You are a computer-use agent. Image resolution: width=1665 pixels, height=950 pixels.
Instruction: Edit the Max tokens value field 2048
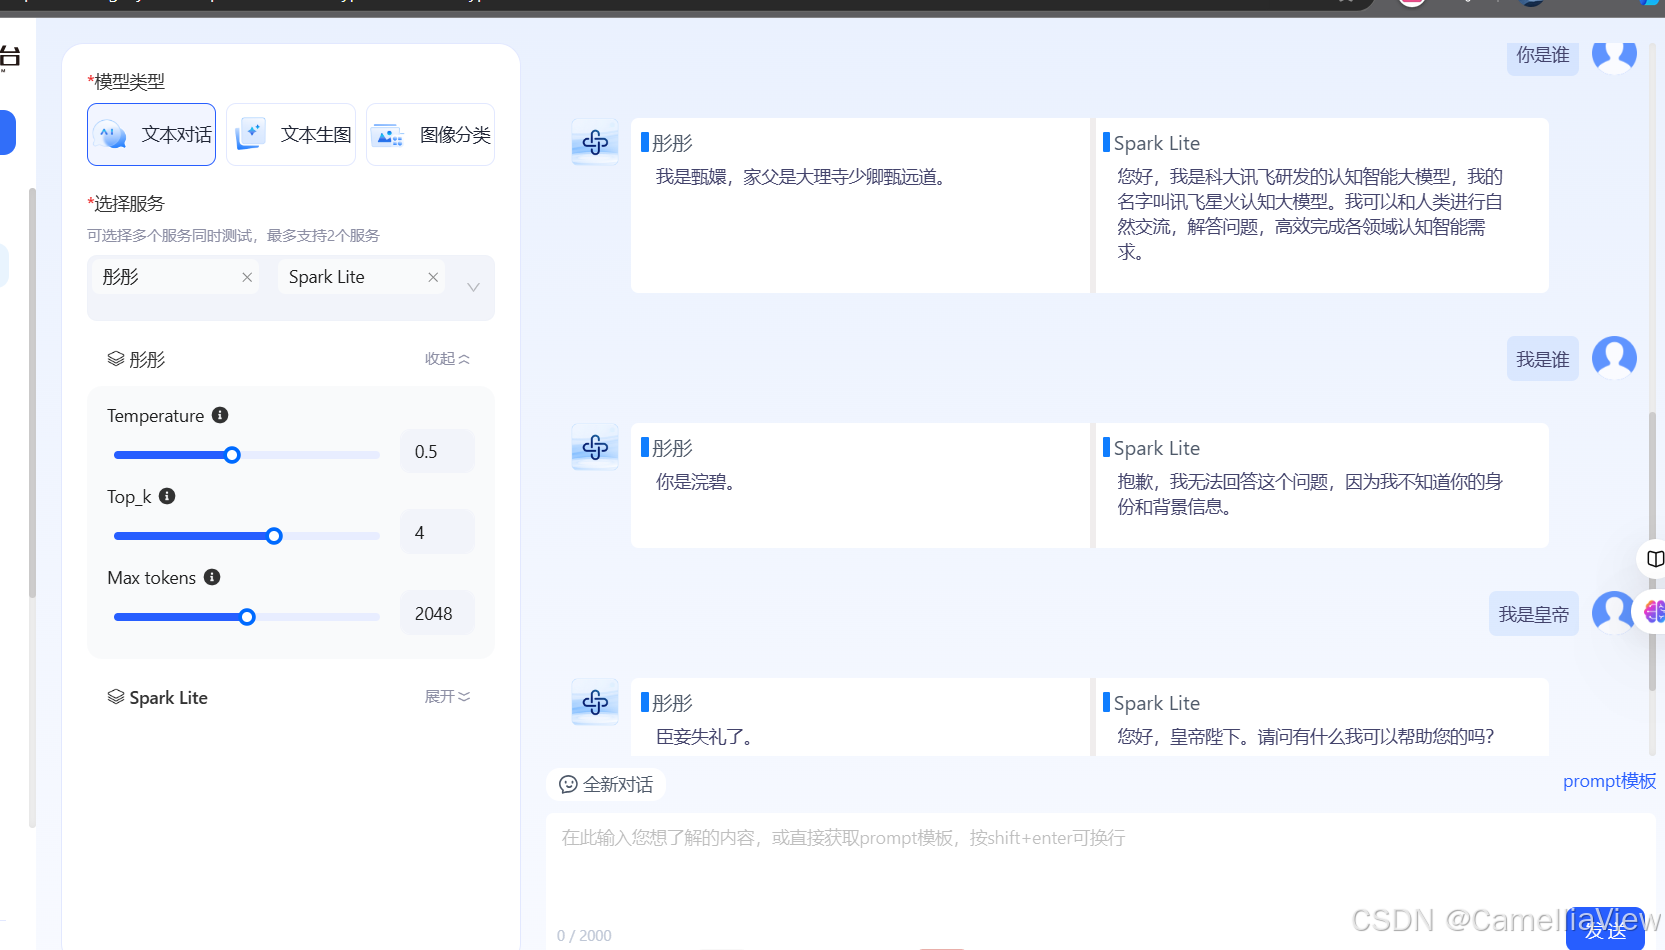[437, 614]
